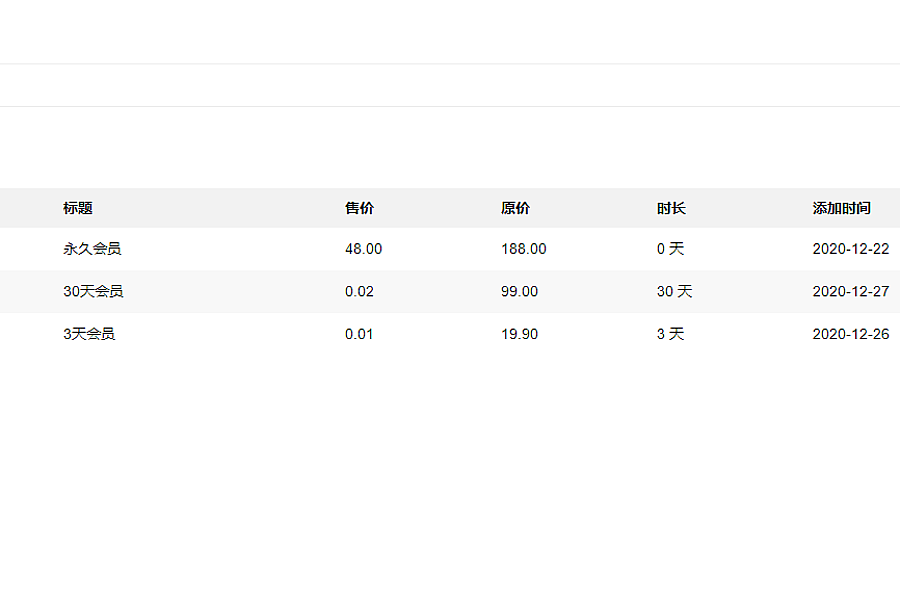Image resolution: width=900 pixels, height=600 pixels.
Task: Click the 99.00 original price cell
Action: pyautogui.click(x=519, y=291)
